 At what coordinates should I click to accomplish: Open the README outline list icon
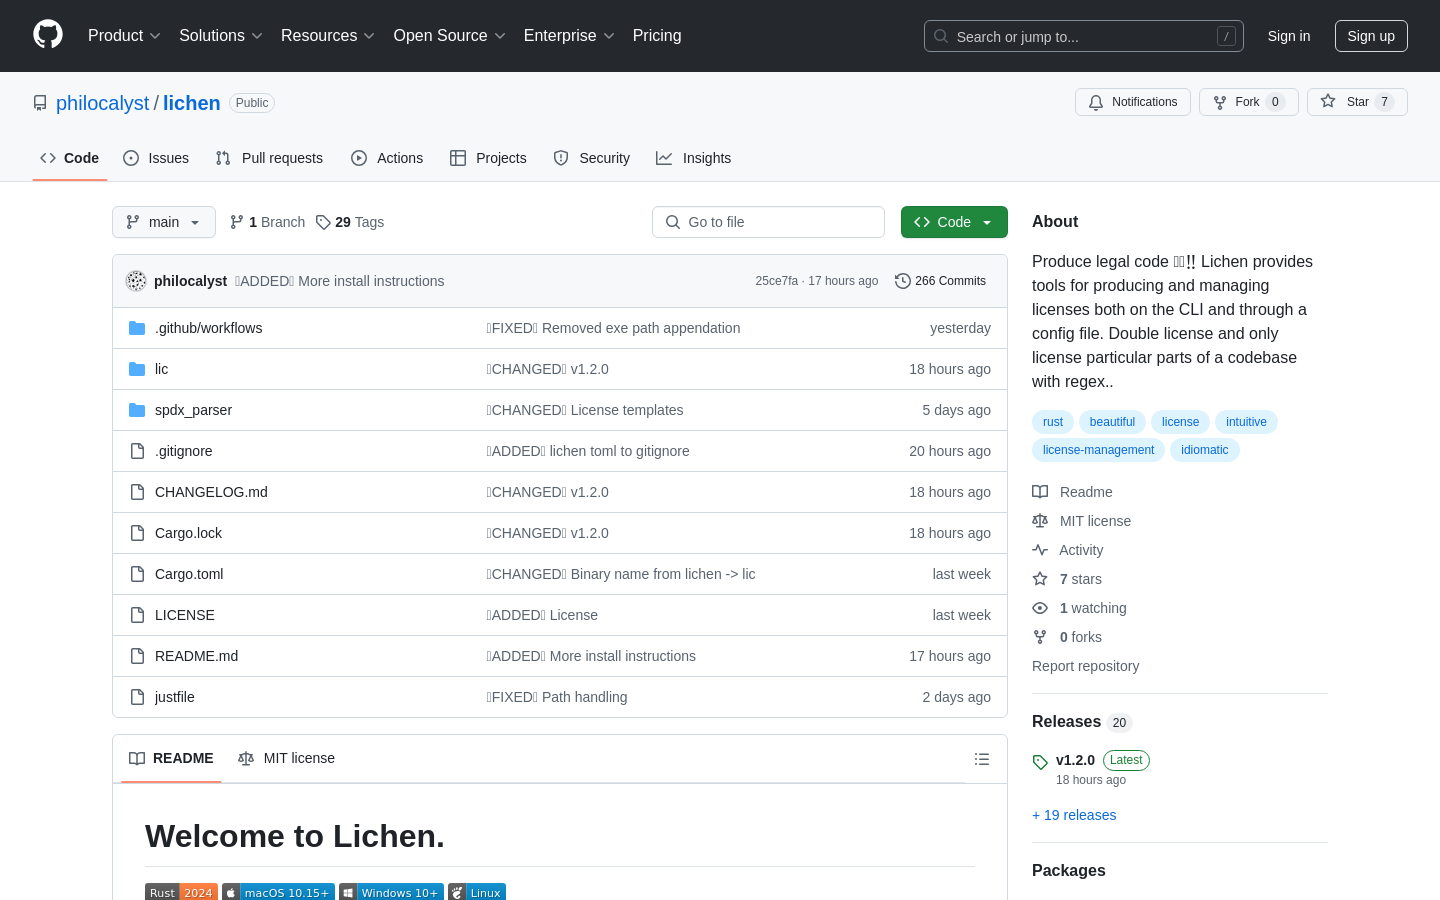pyautogui.click(x=982, y=759)
